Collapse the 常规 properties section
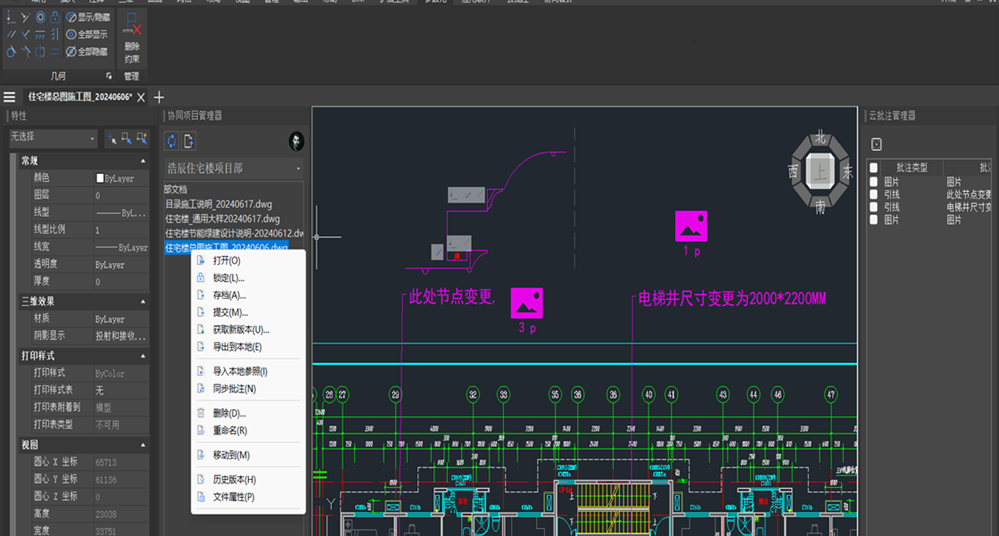 [143, 161]
